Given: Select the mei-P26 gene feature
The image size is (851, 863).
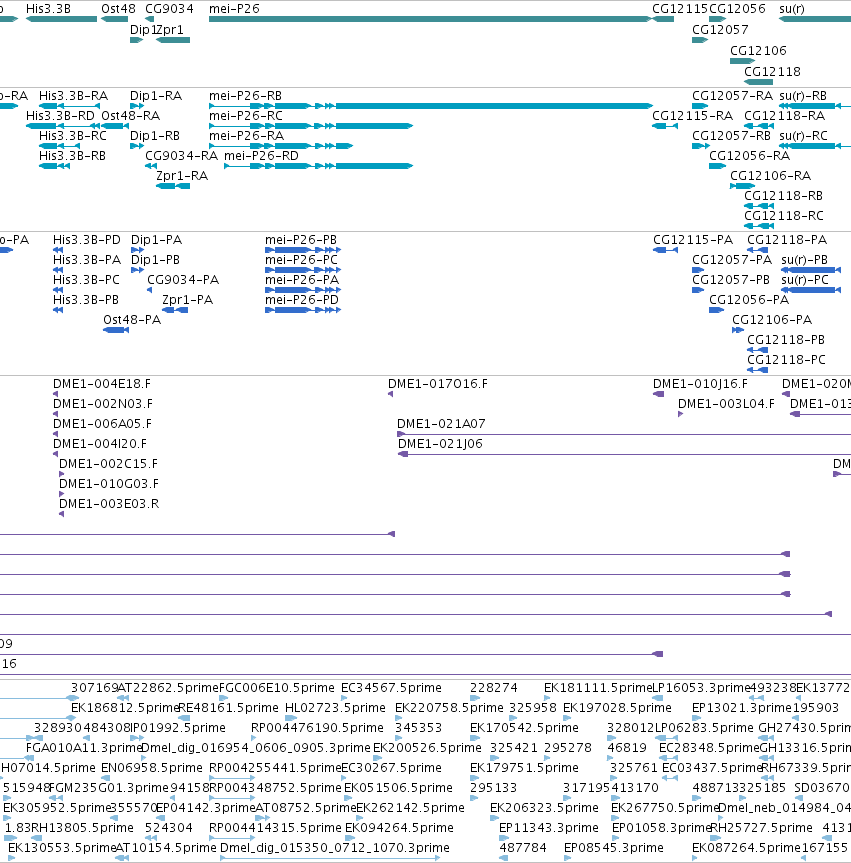Looking at the screenshot, I should pos(430,19).
